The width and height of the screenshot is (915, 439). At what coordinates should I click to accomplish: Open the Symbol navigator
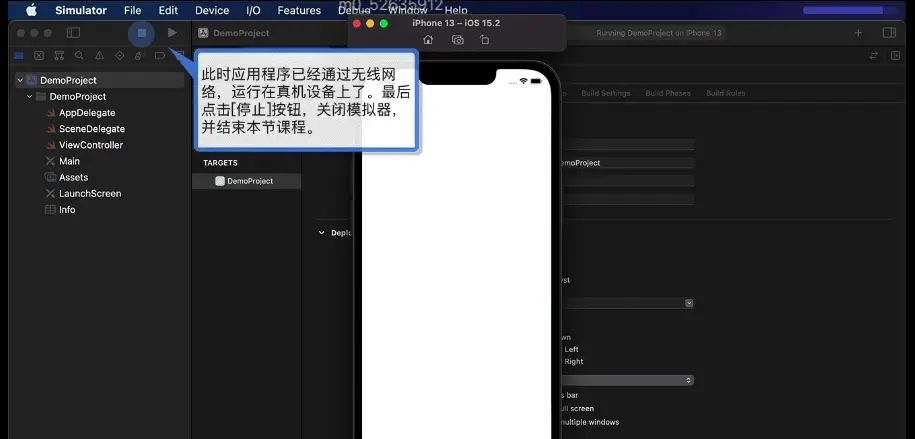[x=59, y=55]
